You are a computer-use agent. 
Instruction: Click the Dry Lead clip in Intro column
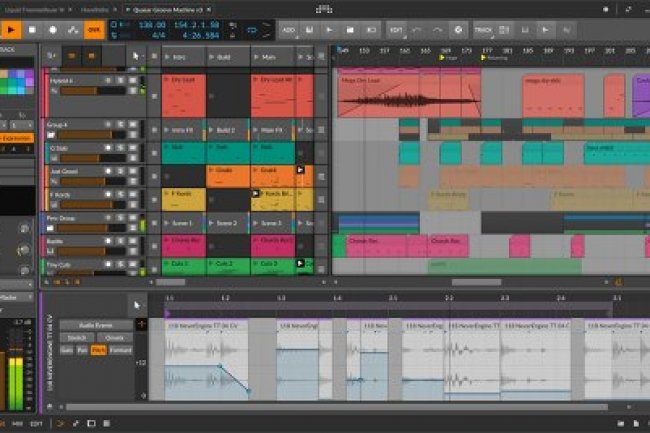tap(183, 94)
